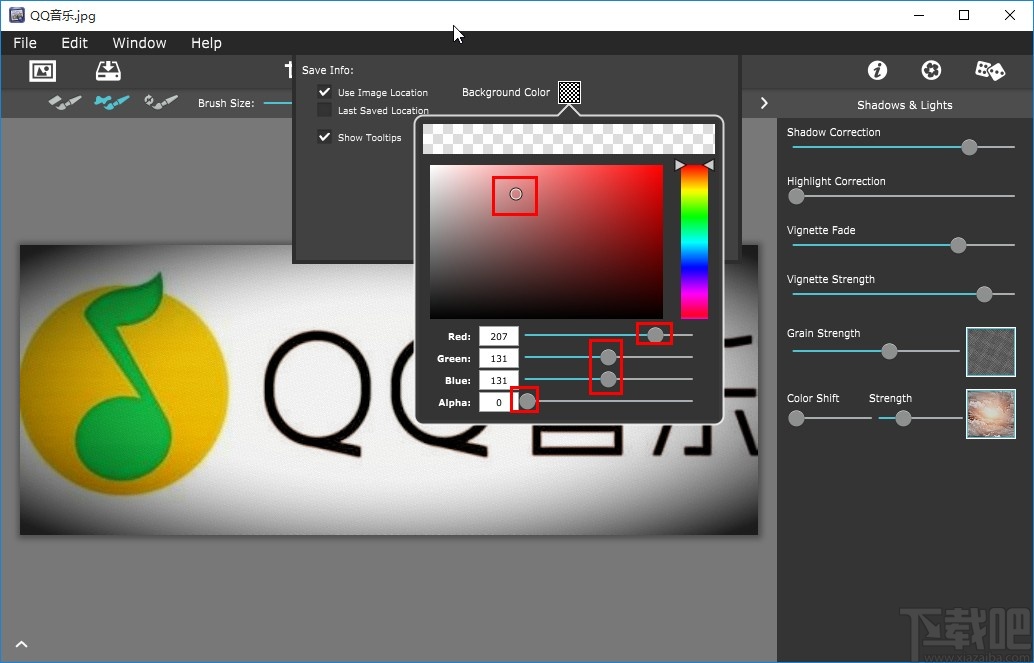Click the Highlight Correction slider handle
This screenshot has width=1034, height=663.
click(x=796, y=196)
